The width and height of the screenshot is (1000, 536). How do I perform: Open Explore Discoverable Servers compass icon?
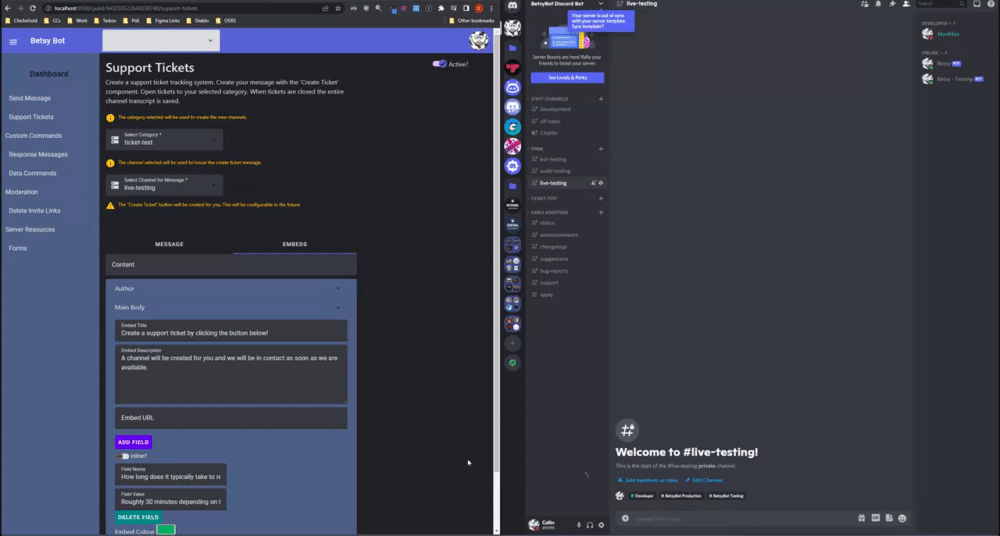click(512, 363)
